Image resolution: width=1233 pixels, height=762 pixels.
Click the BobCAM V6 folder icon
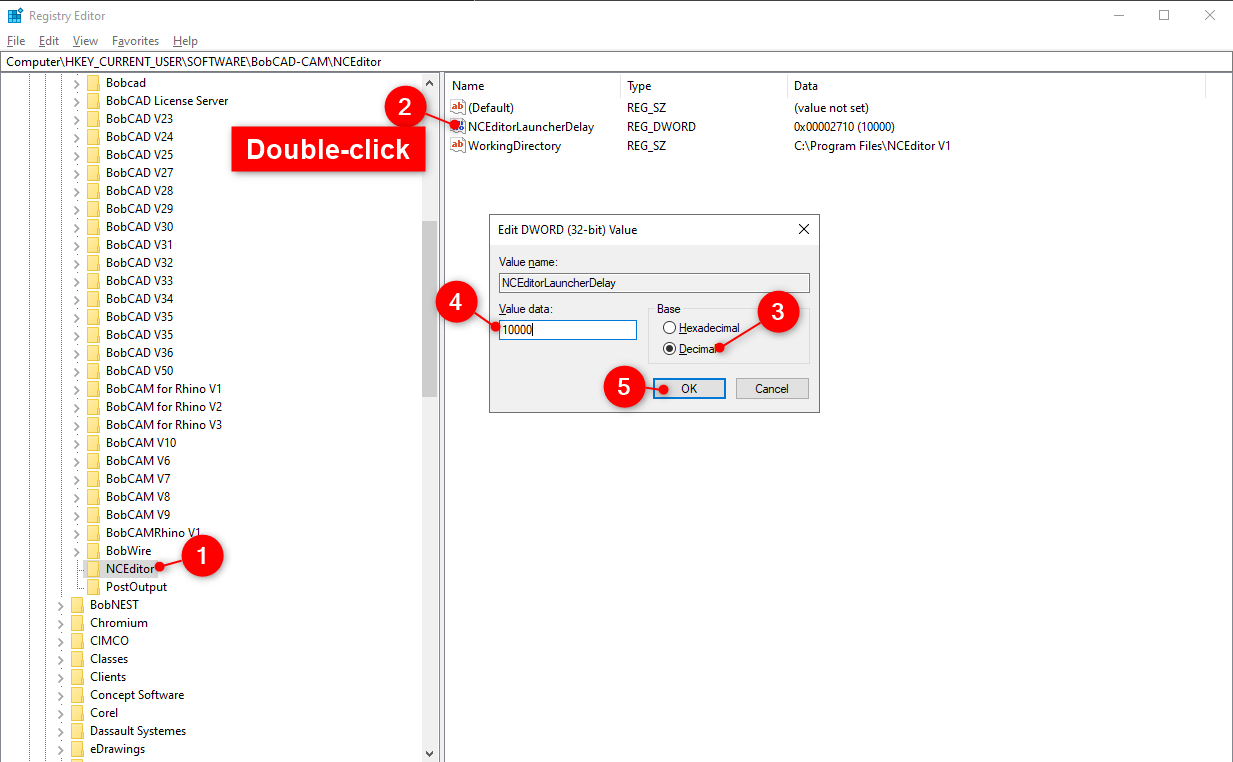[x=93, y=461]
